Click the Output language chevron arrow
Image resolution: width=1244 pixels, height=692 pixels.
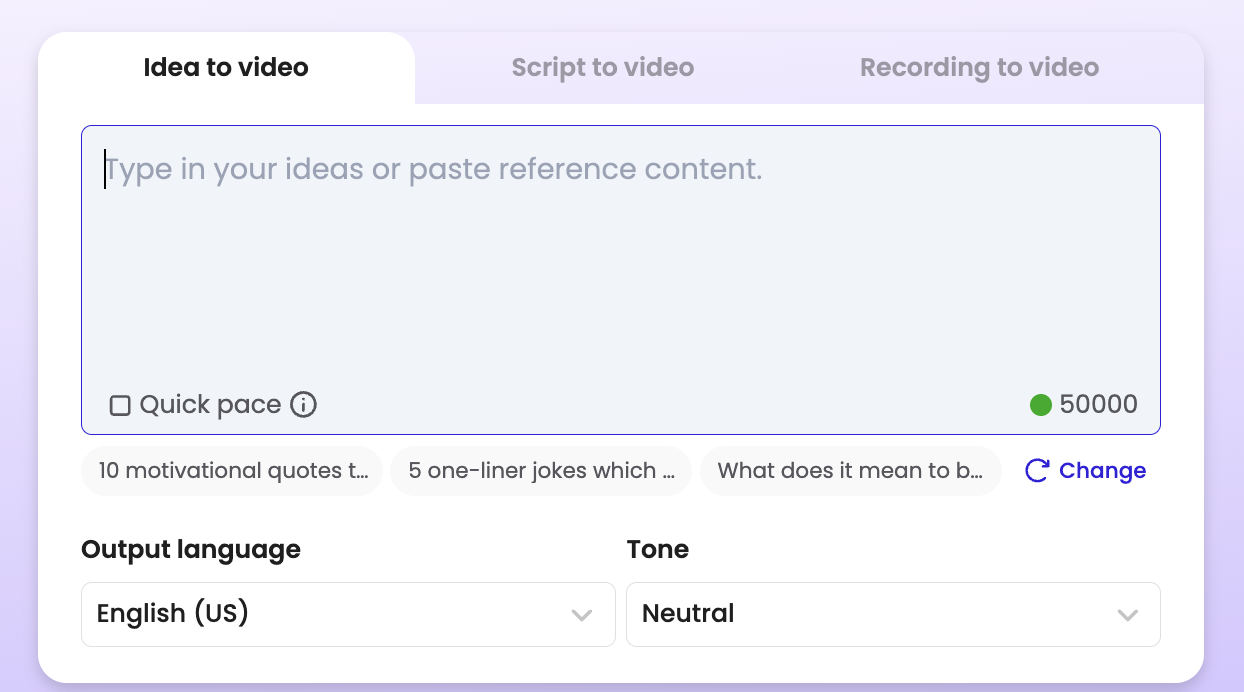click(582, 615)
